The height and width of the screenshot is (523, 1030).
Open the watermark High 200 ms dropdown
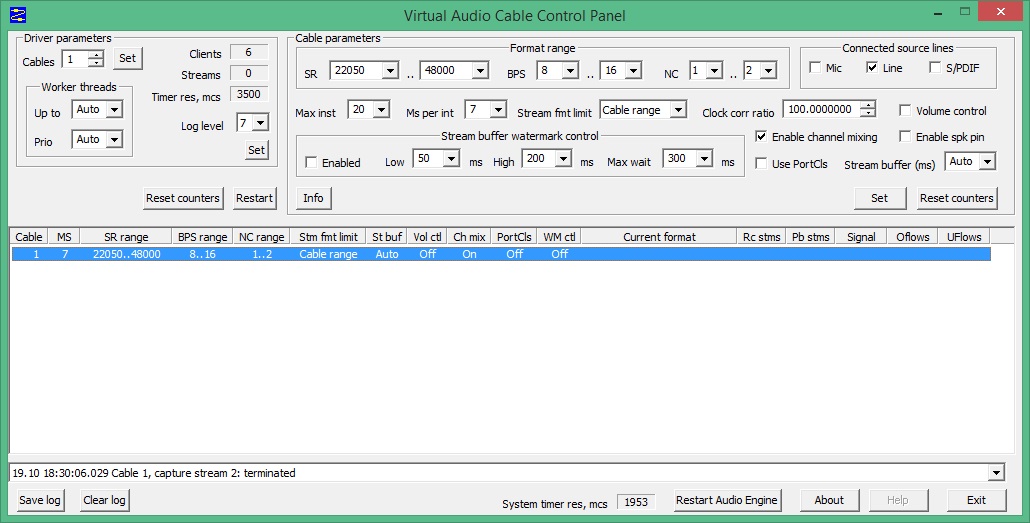(563, 159)
